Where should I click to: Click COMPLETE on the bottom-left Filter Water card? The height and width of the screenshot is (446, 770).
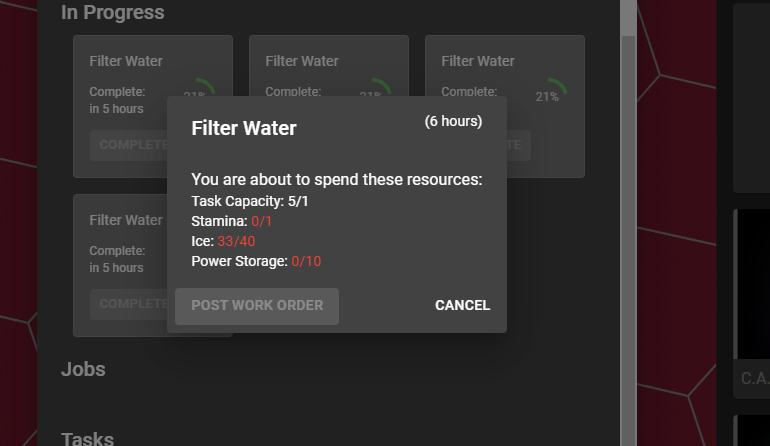click(x=129, y=304)
